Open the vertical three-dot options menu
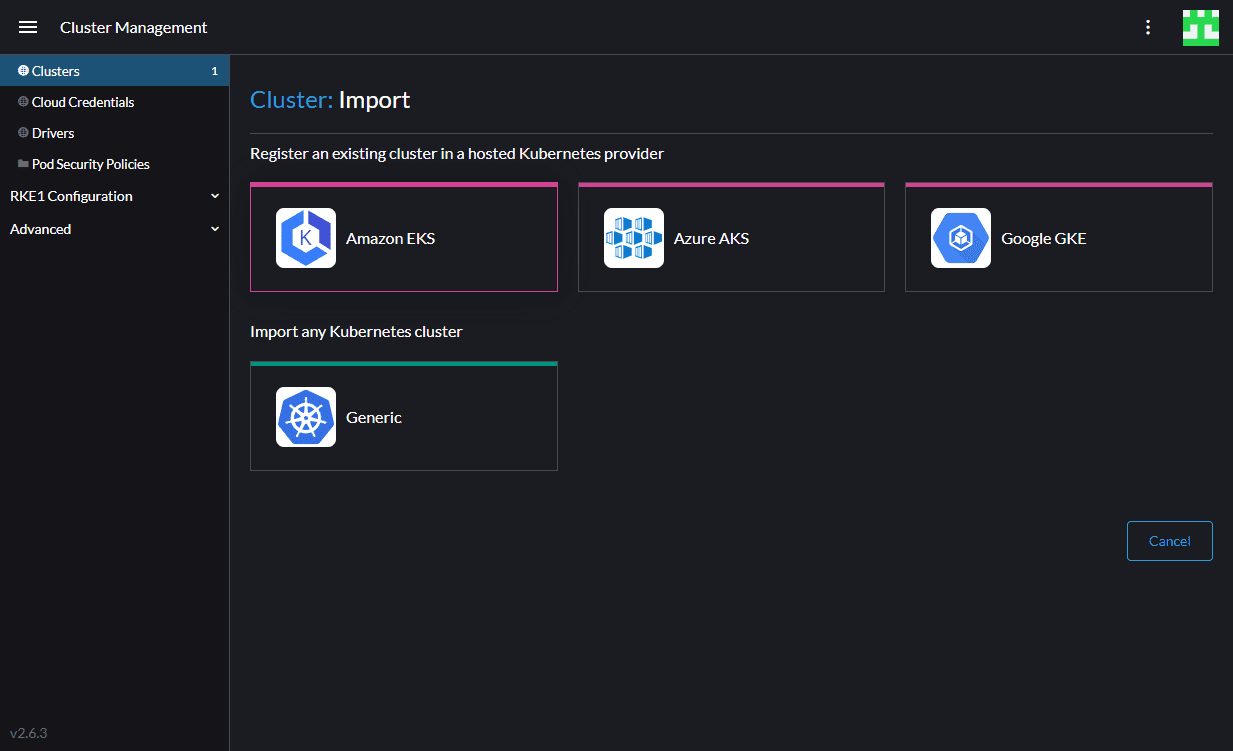Screen dimensions: 1233x751 [x=1148, y=27]
